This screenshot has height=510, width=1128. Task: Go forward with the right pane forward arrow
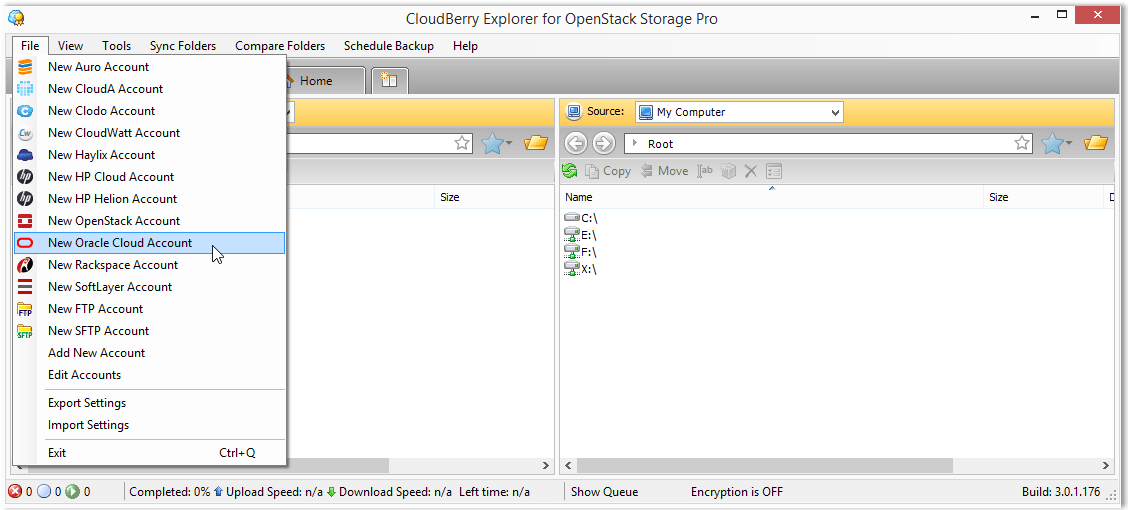coord(603,144)
